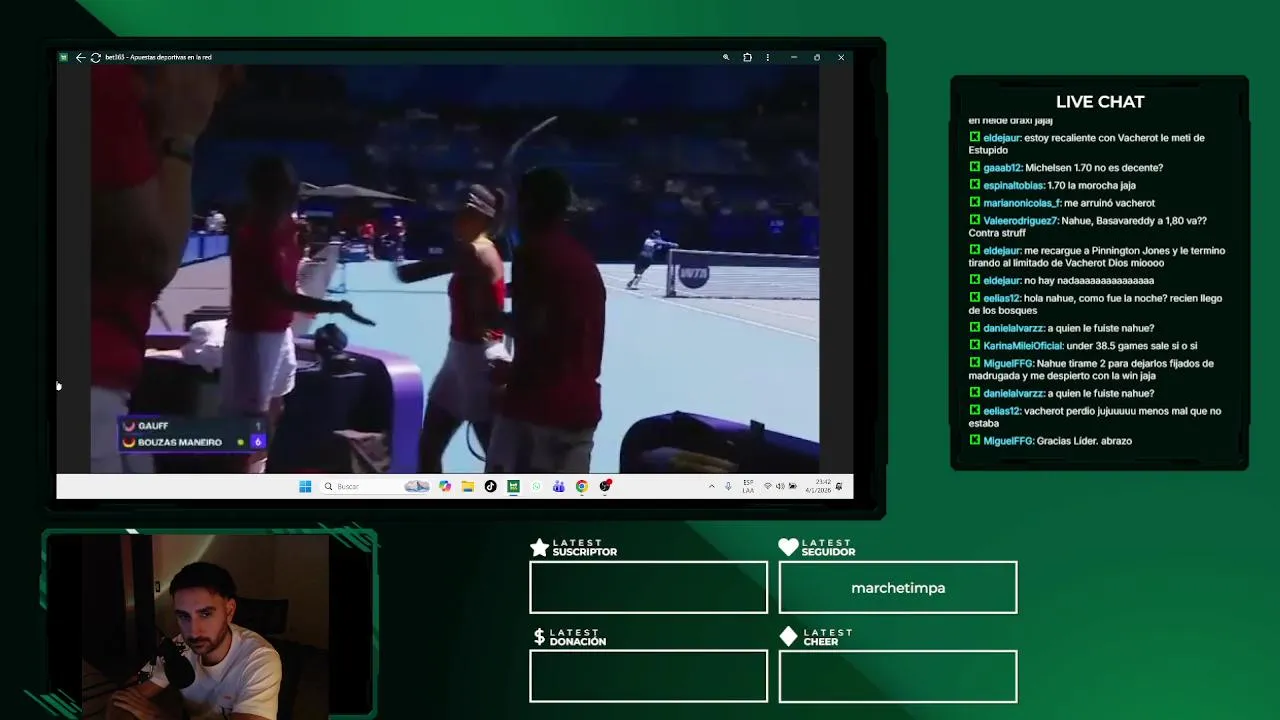Open the Wi-Fi network tray icon

coord(768,486)
